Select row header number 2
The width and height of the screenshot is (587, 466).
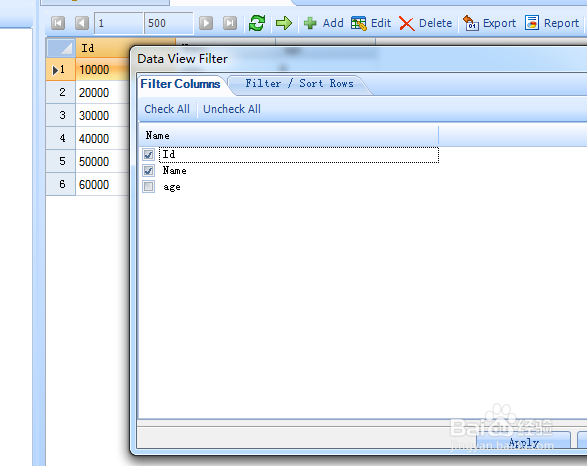click(61, 92)
